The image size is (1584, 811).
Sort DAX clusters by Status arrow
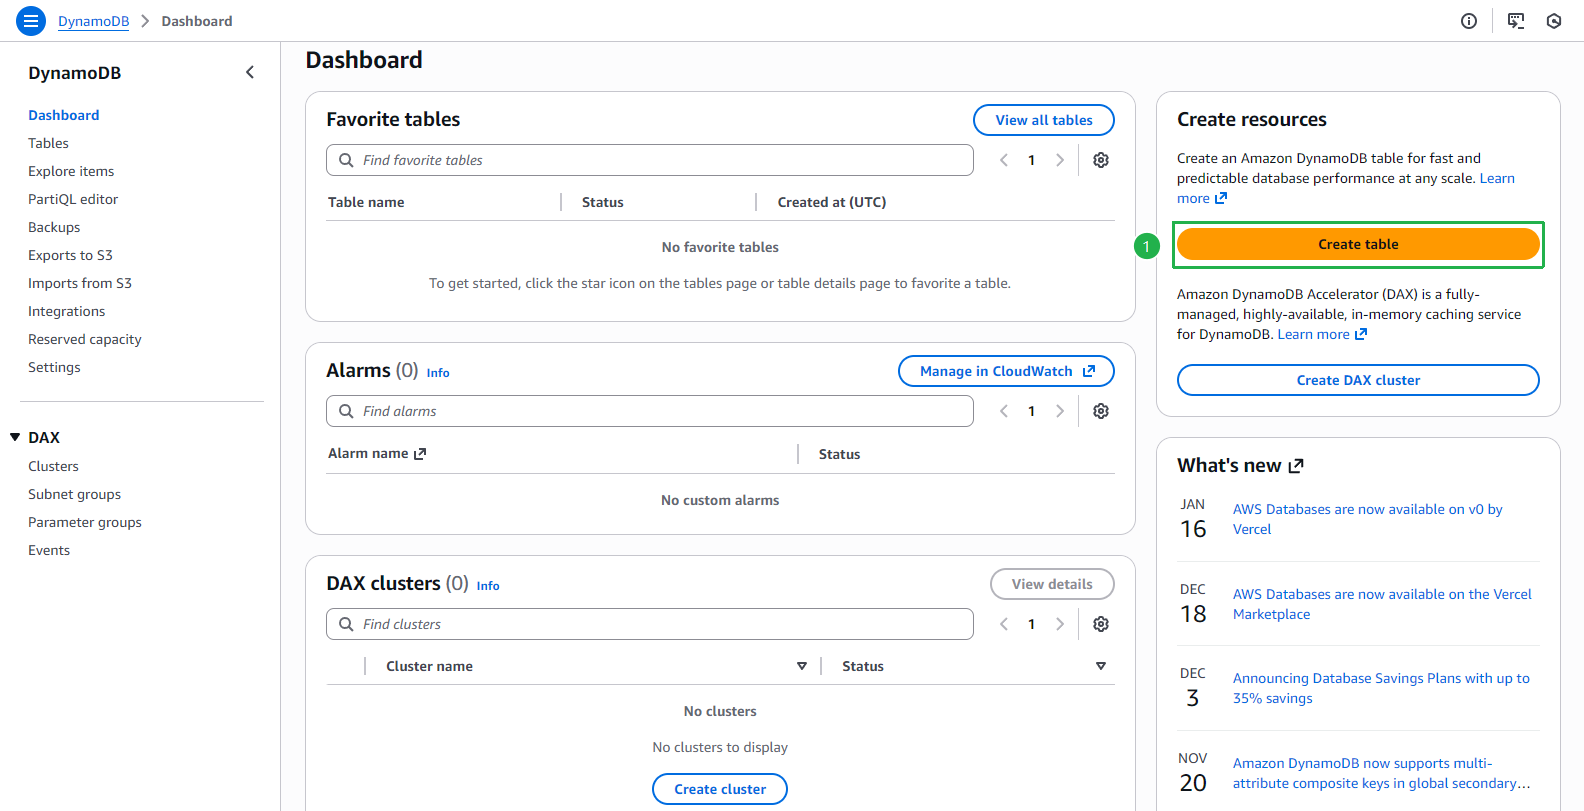click(x=1101, y=666)
